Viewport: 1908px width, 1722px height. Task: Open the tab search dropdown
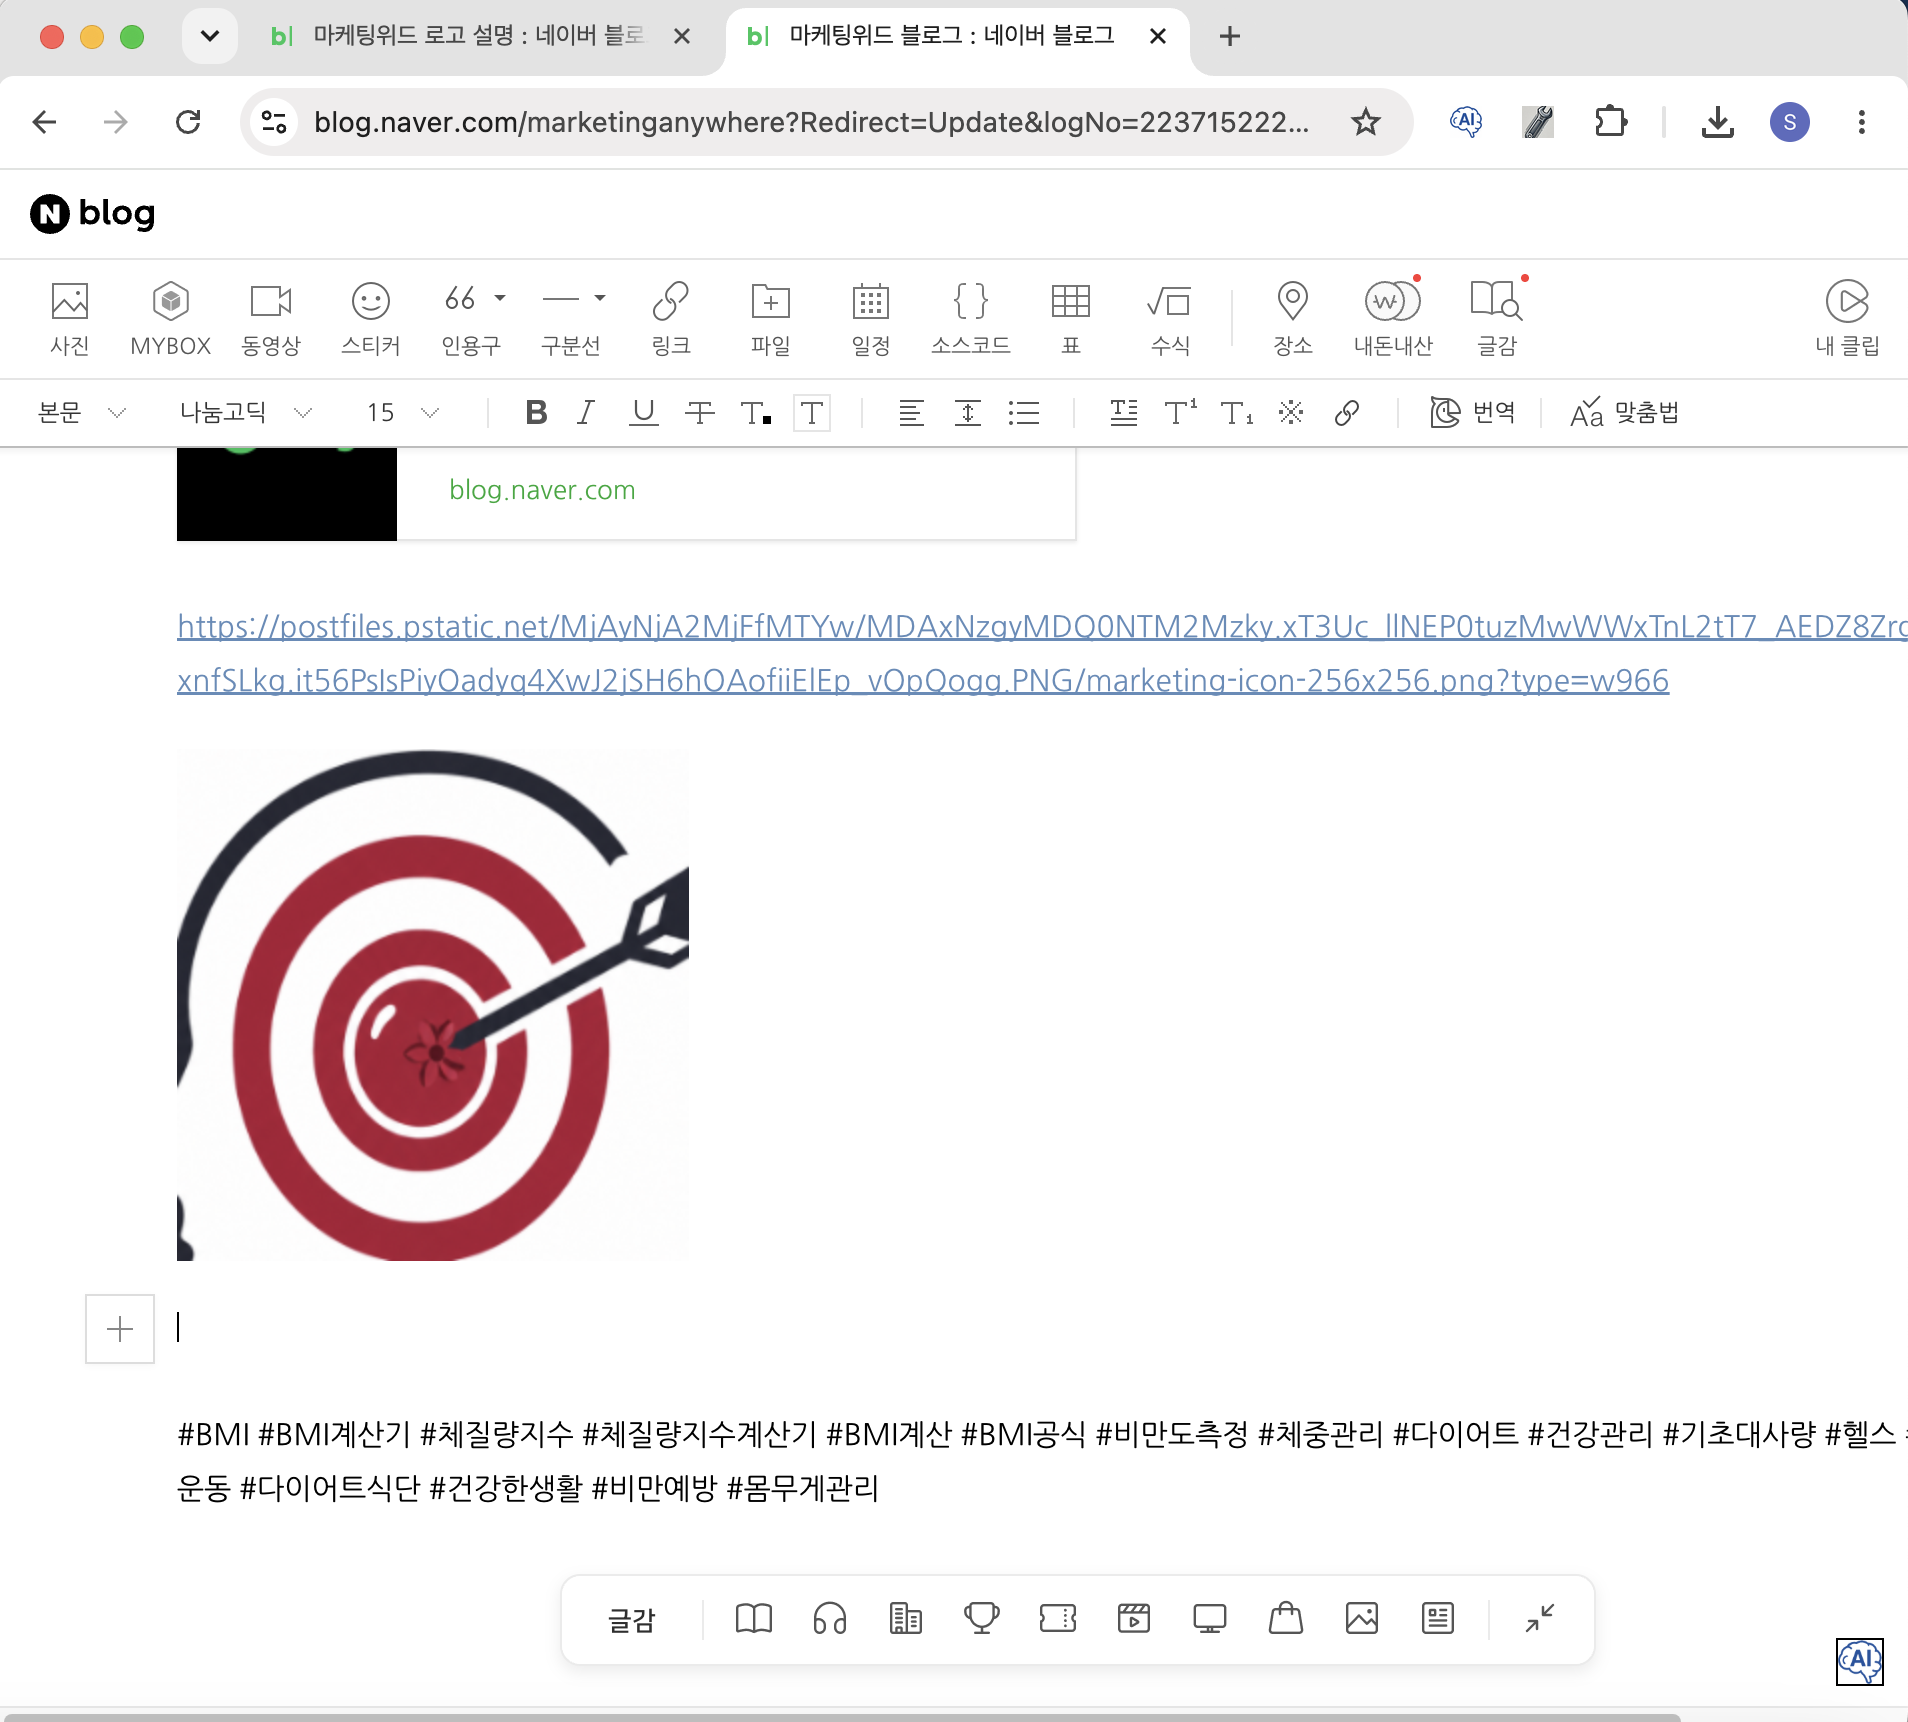(x=209, y=36)
